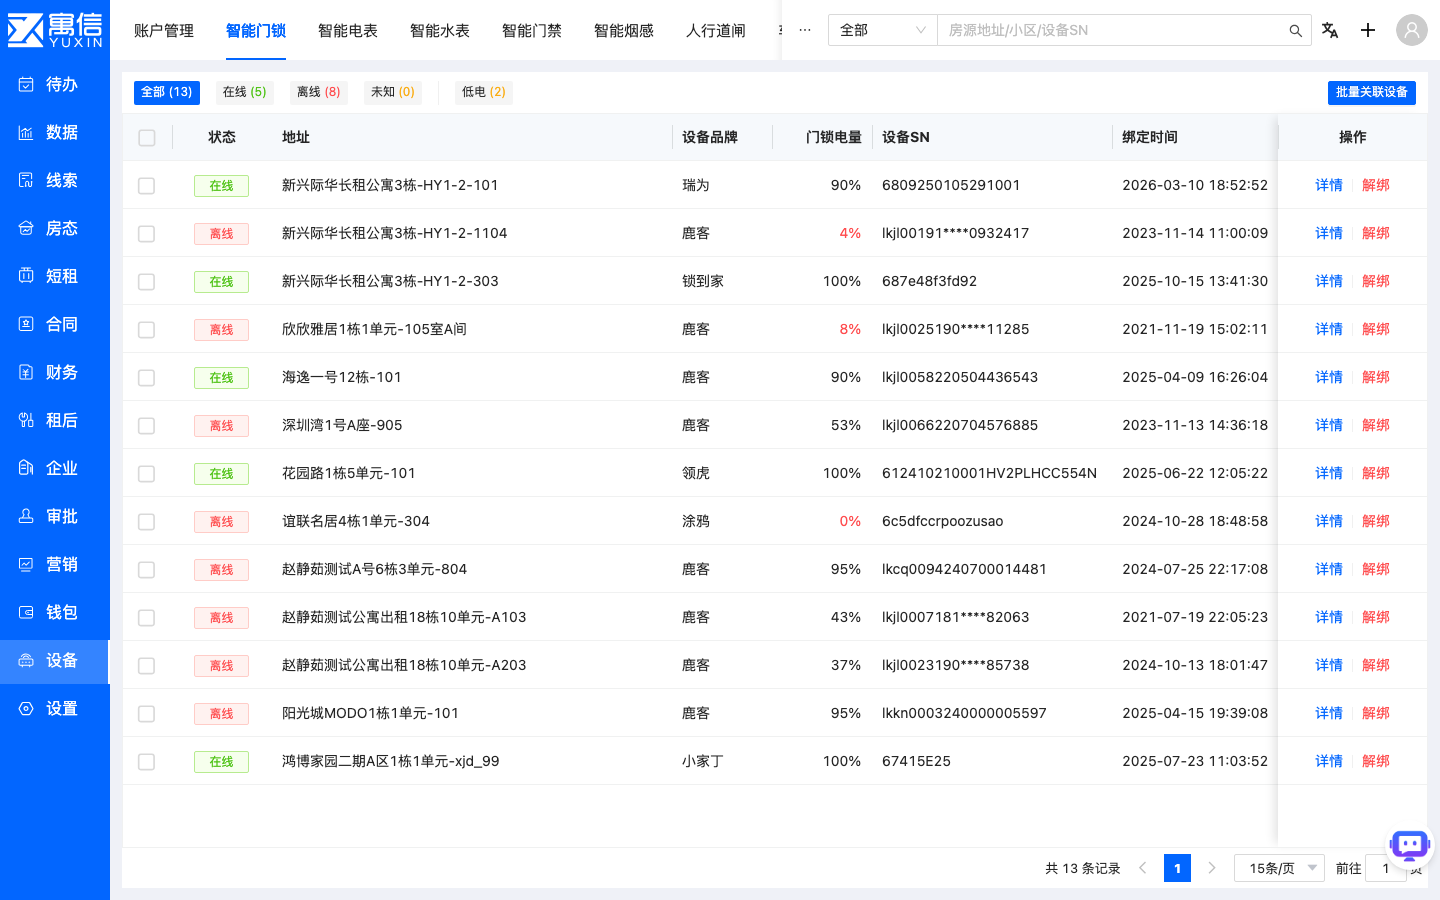Check the row for 海逸一号12栋-101
Viewport: 1440px width, 900px height.
coord(147,378)
